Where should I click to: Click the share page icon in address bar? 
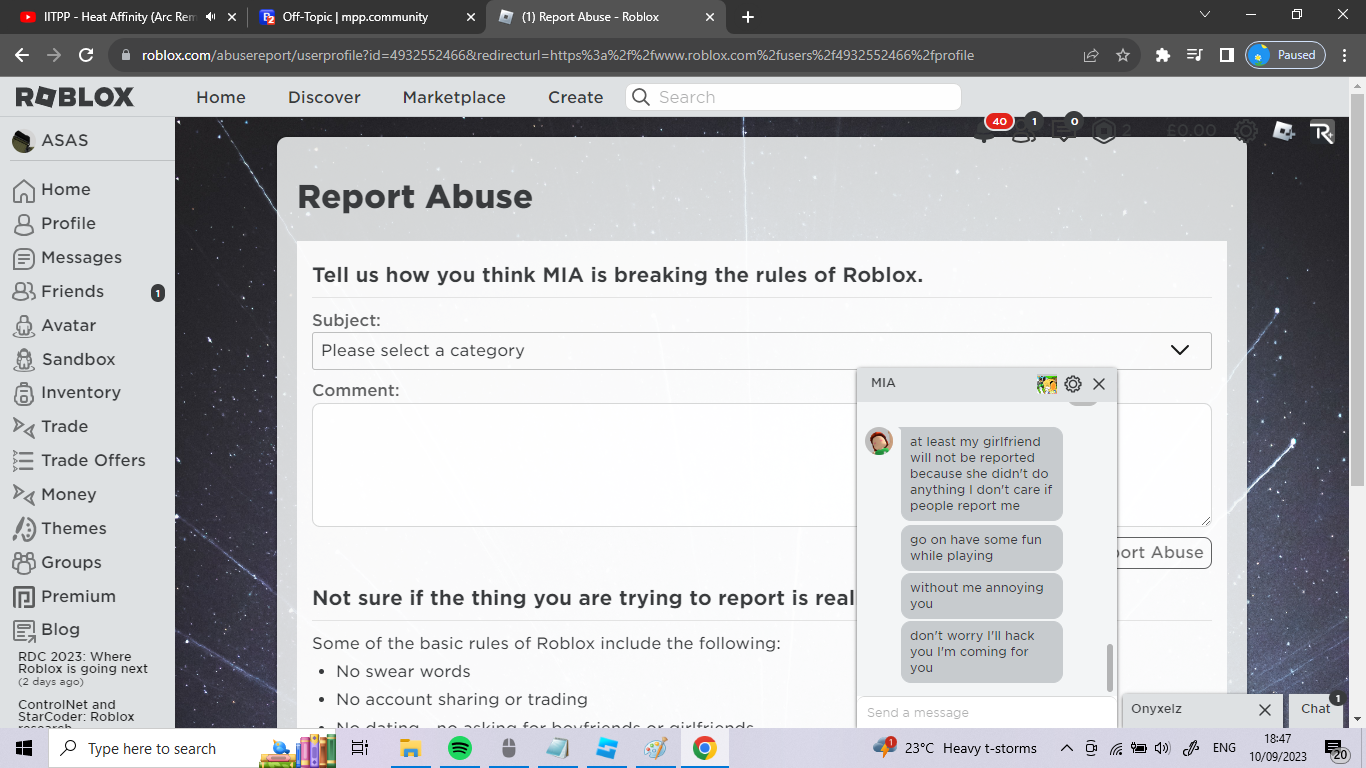pos(1091,55)
